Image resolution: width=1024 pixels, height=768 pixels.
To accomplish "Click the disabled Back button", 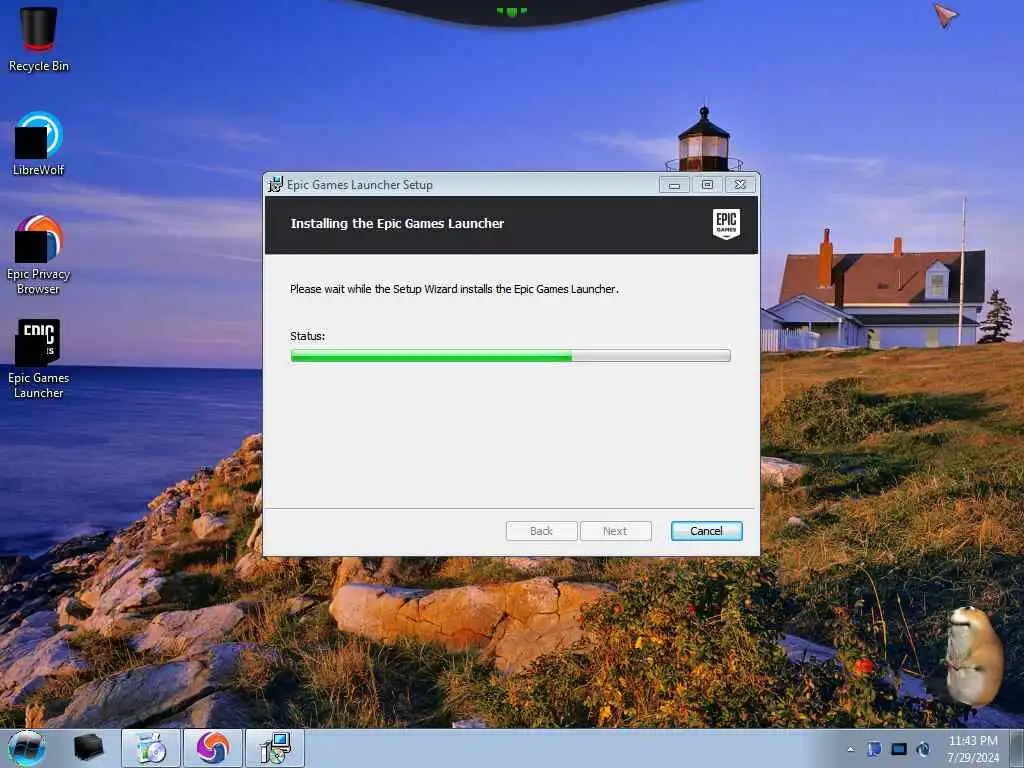I will [x=541, y=531].
